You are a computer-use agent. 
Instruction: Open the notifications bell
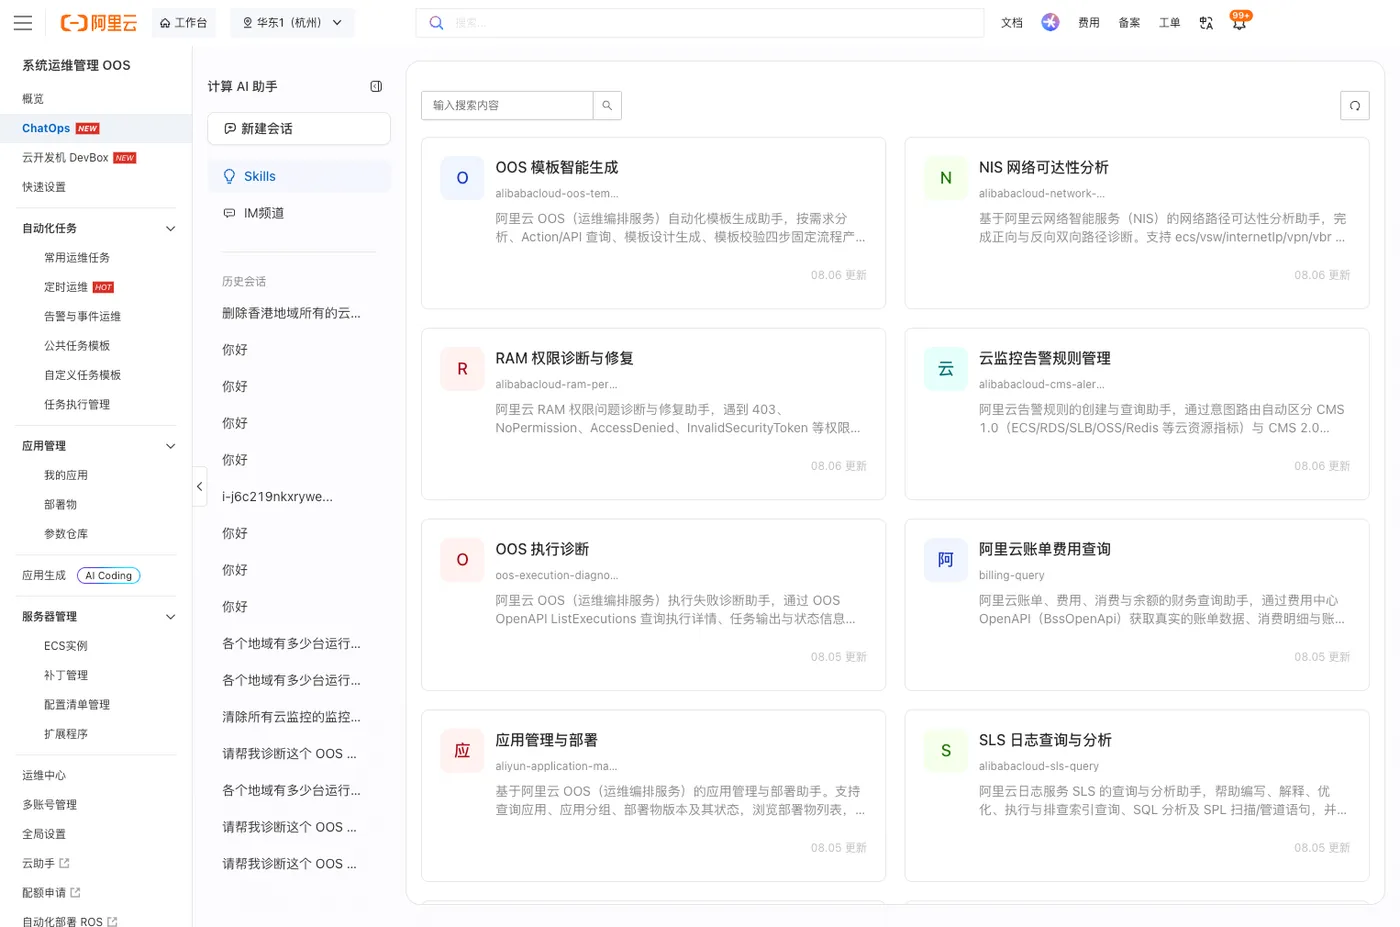1239,23
